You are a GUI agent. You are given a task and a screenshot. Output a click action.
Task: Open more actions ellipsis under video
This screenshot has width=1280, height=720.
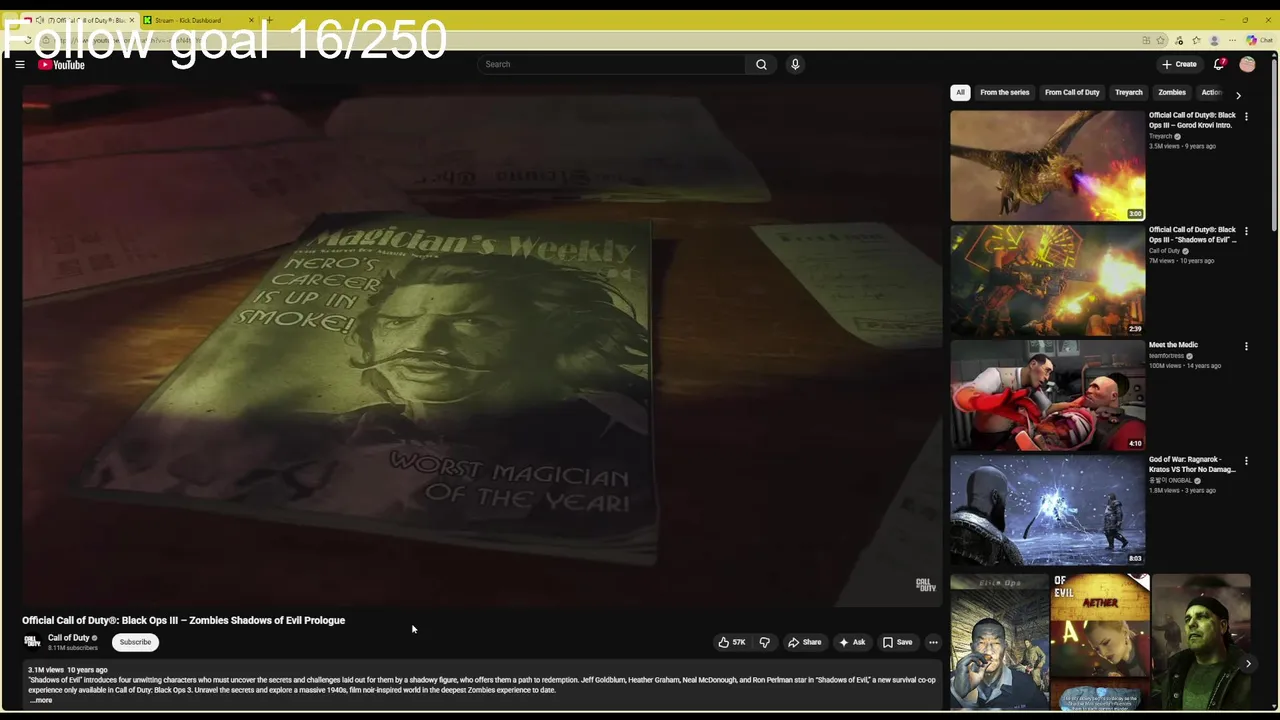pos(933,642)
